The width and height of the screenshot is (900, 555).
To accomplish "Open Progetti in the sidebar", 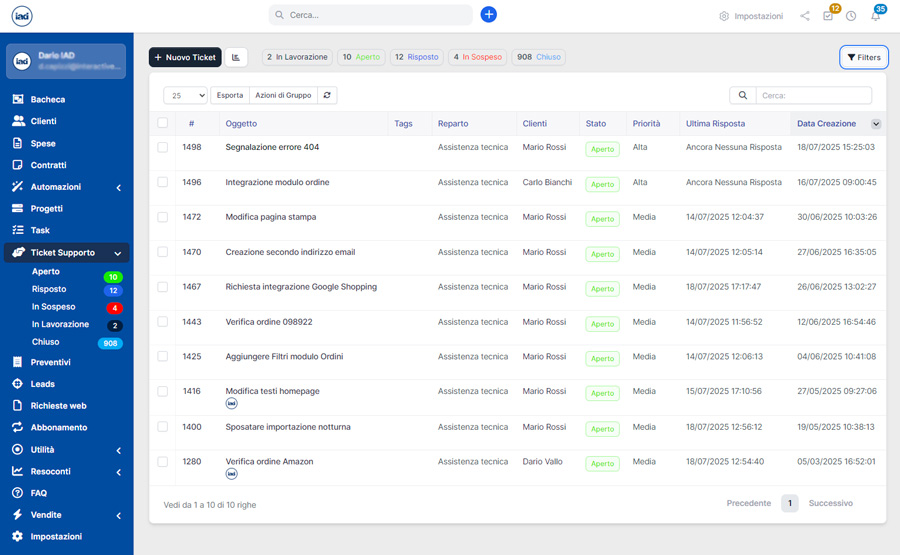I will [46, 208].
